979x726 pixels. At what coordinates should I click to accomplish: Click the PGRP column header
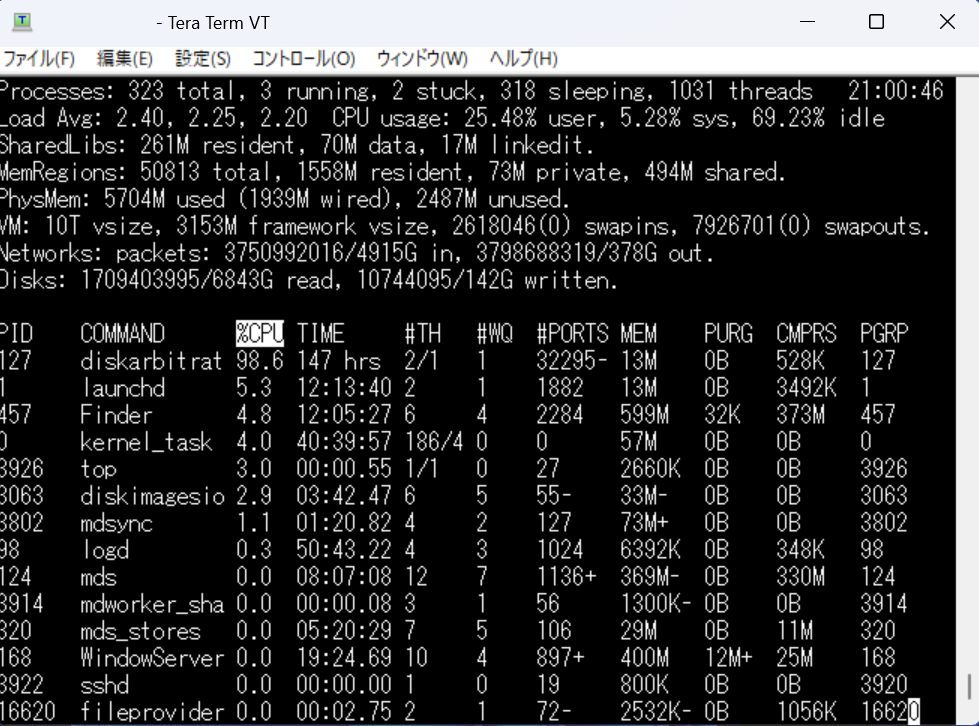(884, 333)
